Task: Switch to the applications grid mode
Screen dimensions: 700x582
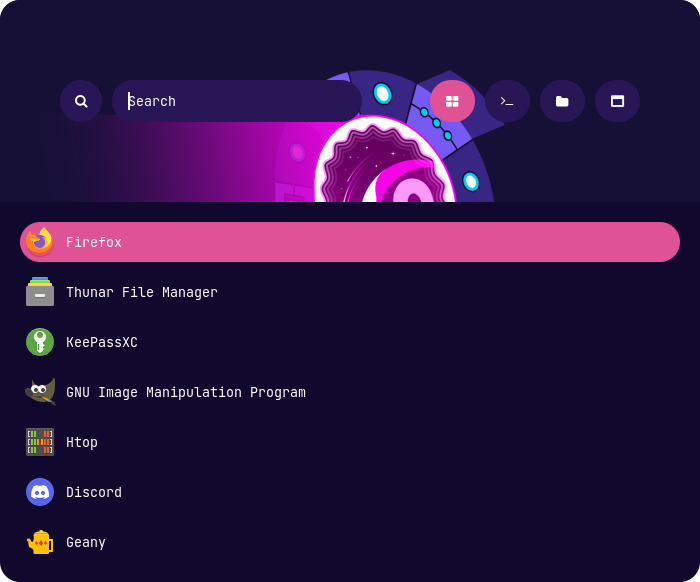Action: point(452,101)
